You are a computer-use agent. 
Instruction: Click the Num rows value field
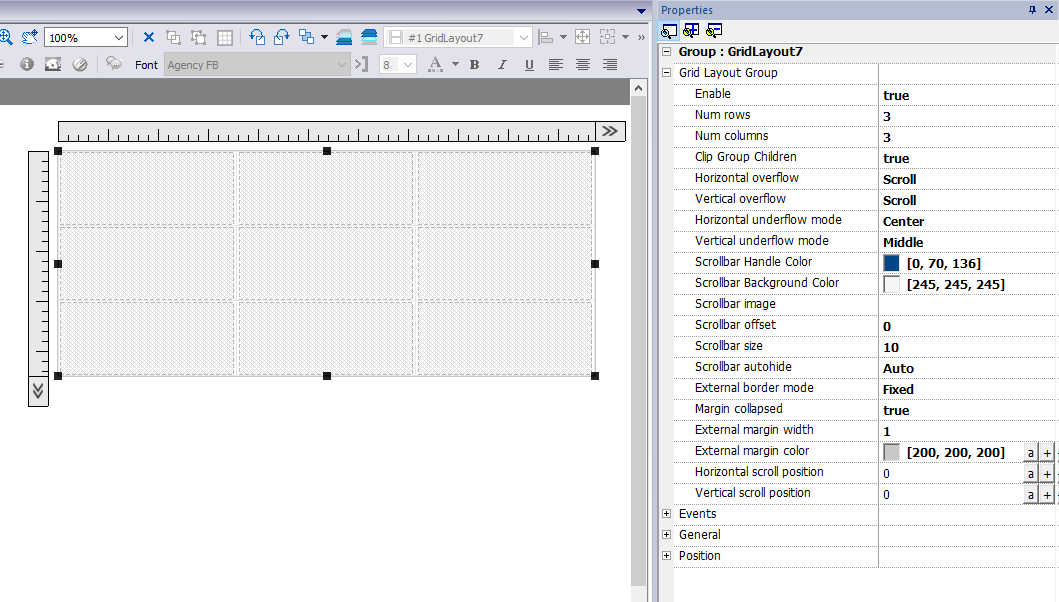tap(965, 116)
